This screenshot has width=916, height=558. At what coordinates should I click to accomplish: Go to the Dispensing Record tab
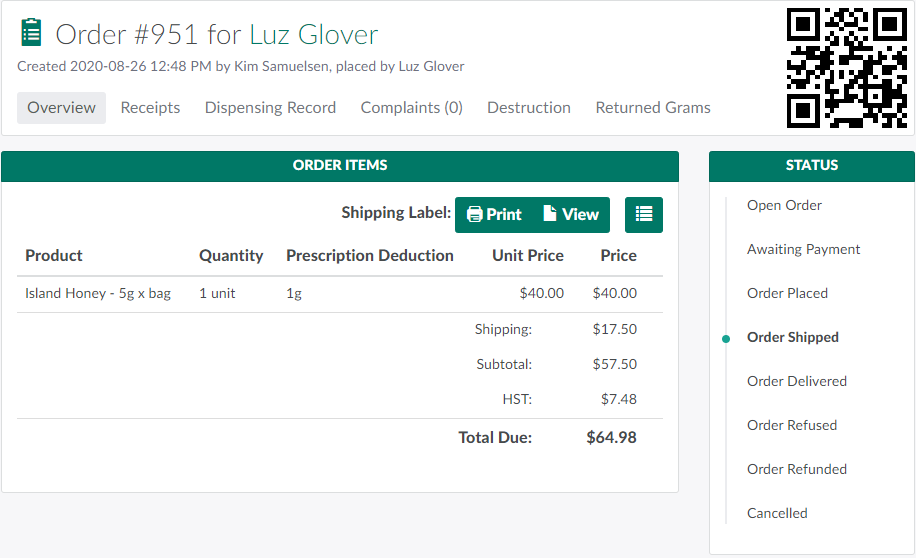(x=270, y=108)
